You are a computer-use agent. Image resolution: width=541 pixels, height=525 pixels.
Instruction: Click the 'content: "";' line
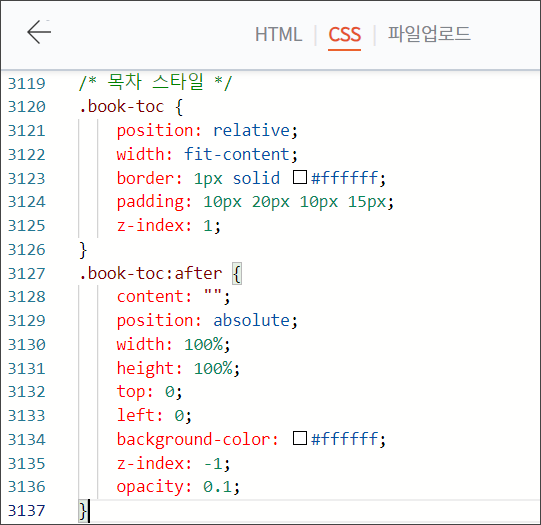(173, 297)
